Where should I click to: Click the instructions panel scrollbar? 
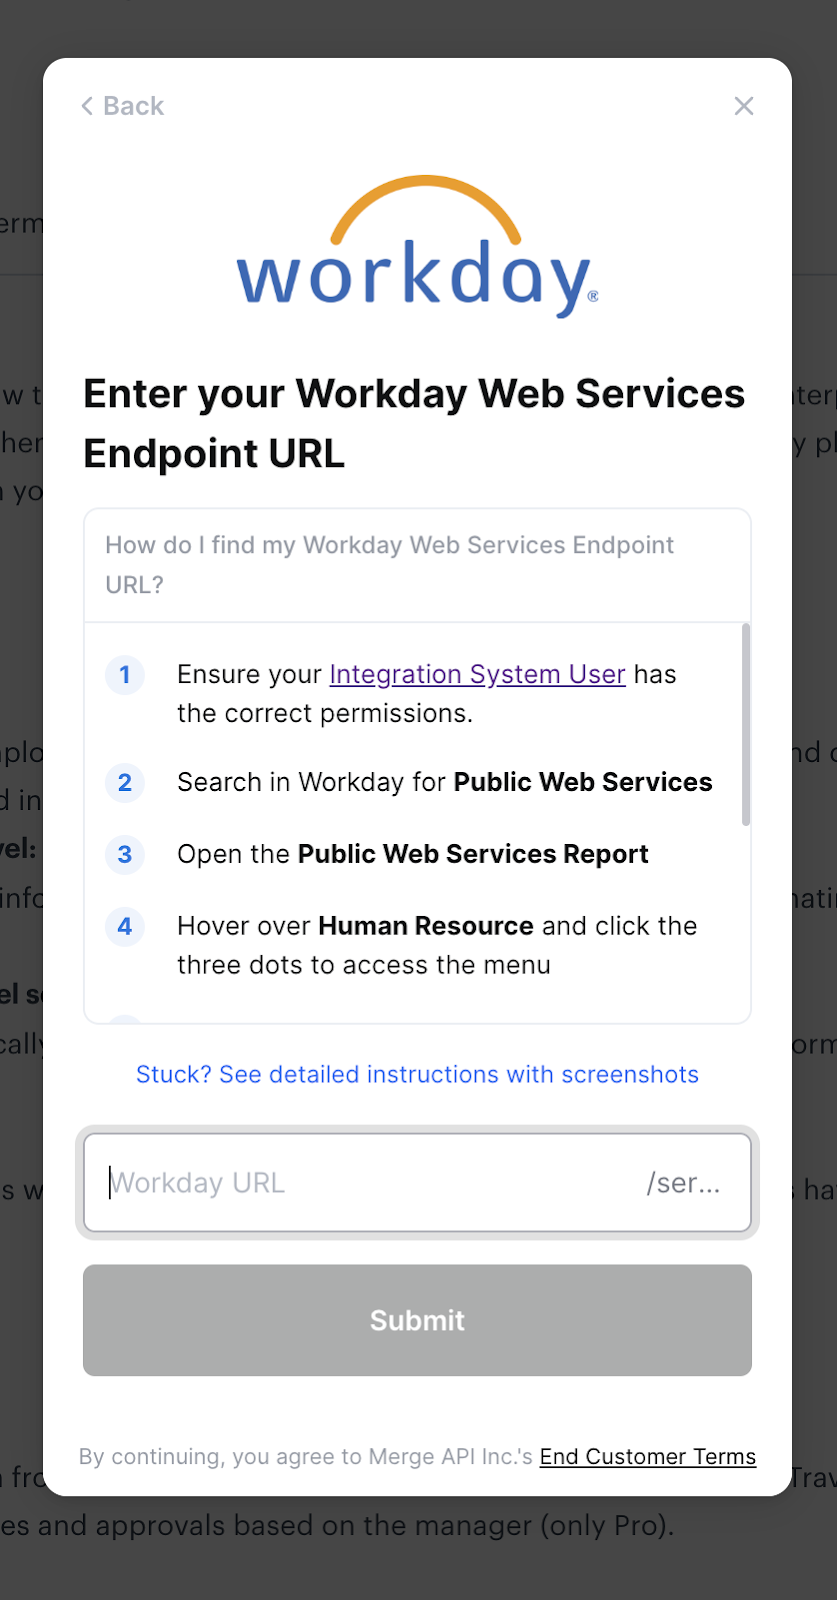click(746, 725)
